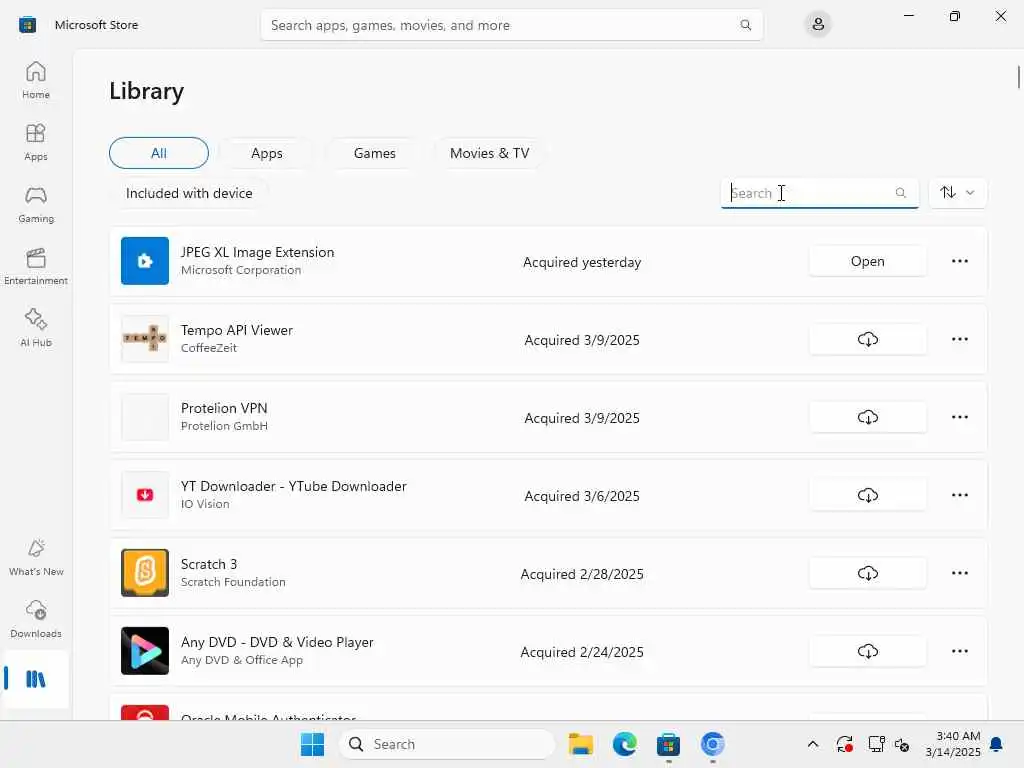Download Protelion VPN via cloud icon
Screen dimensions: 1024x768
(867, 417)
